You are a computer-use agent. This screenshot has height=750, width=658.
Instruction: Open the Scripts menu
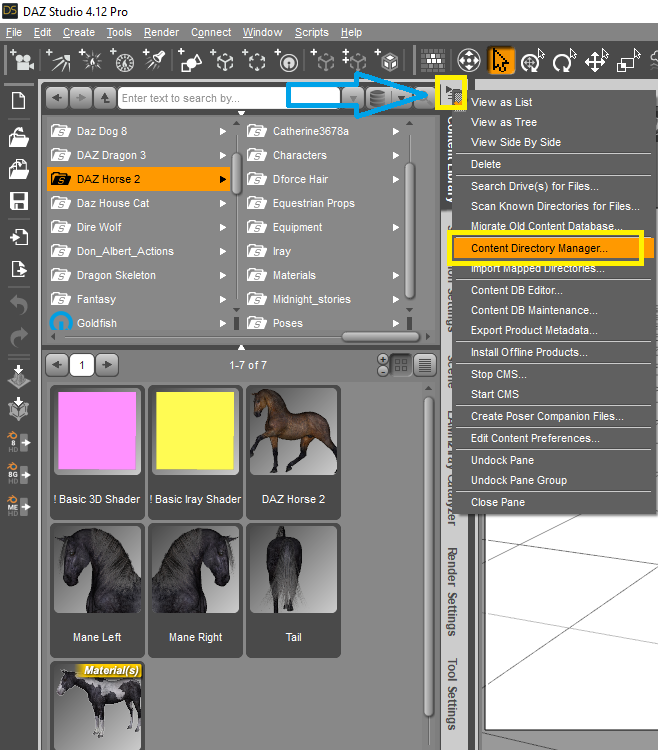click(x=311, y=33)
